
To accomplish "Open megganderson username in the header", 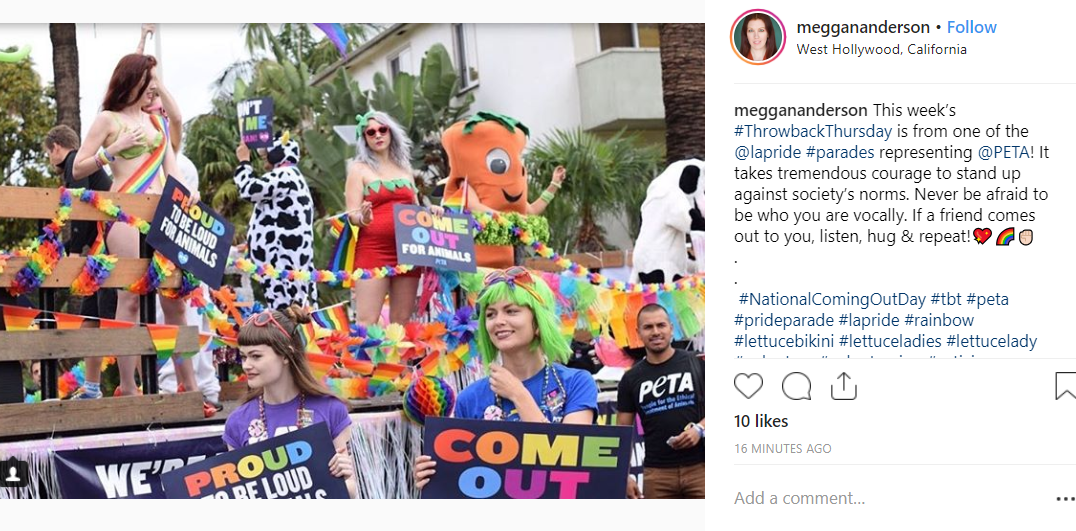I will point(863,27).
